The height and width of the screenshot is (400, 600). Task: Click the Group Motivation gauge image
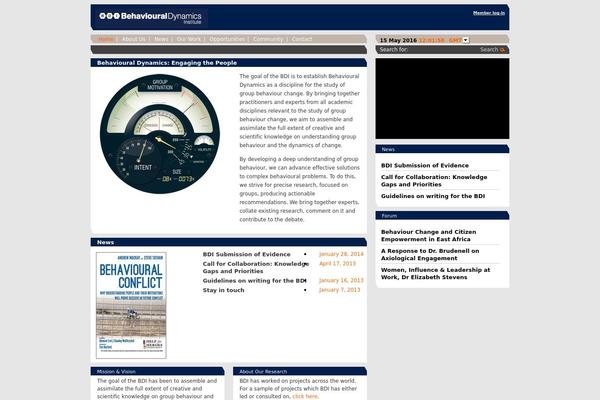[160, 134]
